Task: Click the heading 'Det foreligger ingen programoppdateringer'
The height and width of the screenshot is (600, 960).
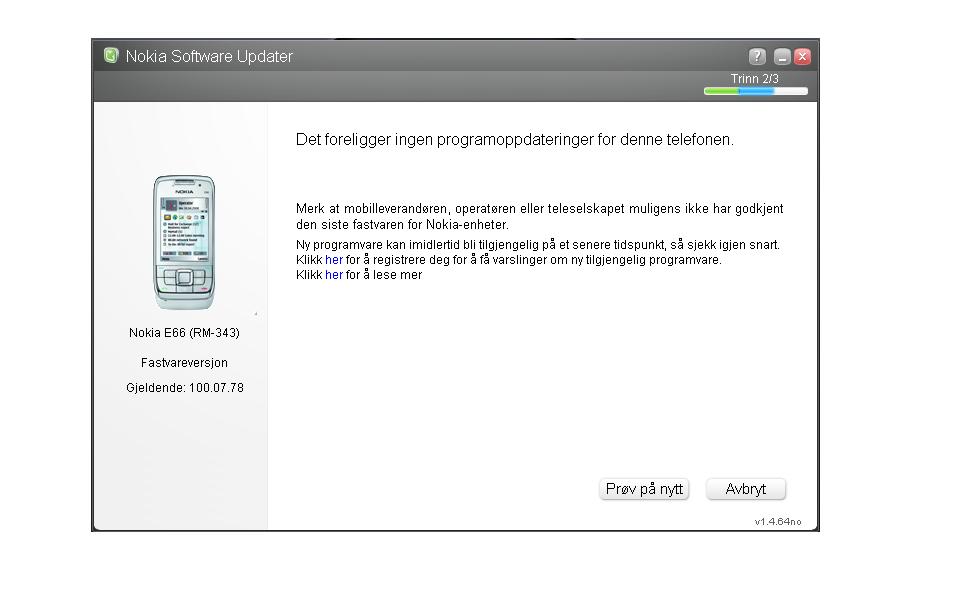Action: pyautogui.click(x=514, y=140)
